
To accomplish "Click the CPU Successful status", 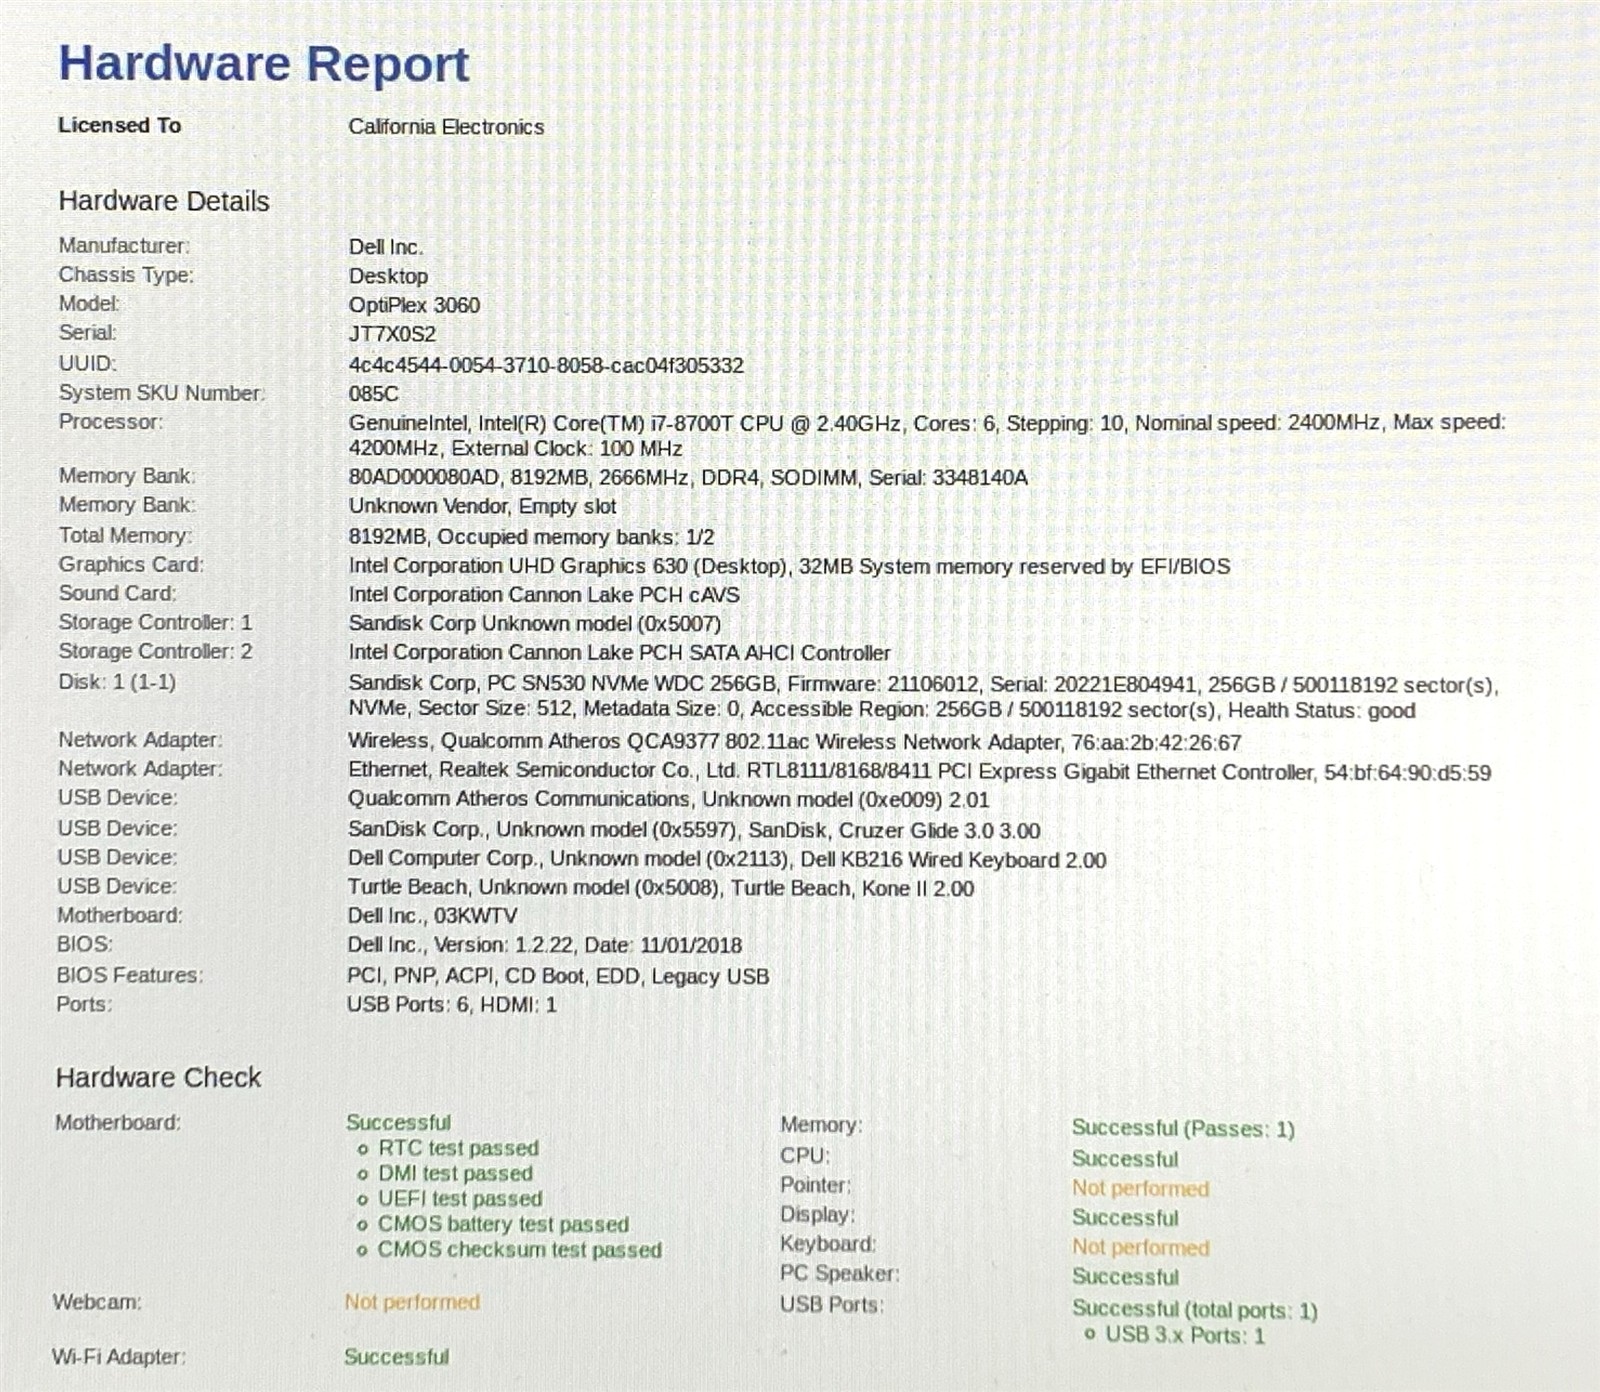I will [x=1125, y=1159].
